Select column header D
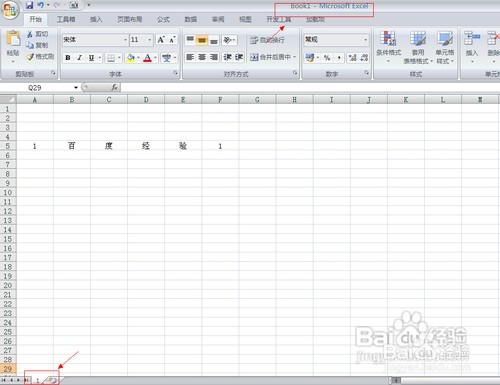 point(146,99)
